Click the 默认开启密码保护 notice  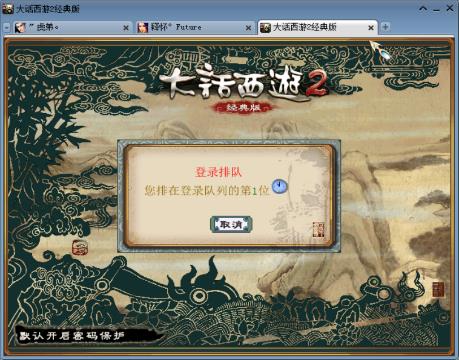[72, 336]
